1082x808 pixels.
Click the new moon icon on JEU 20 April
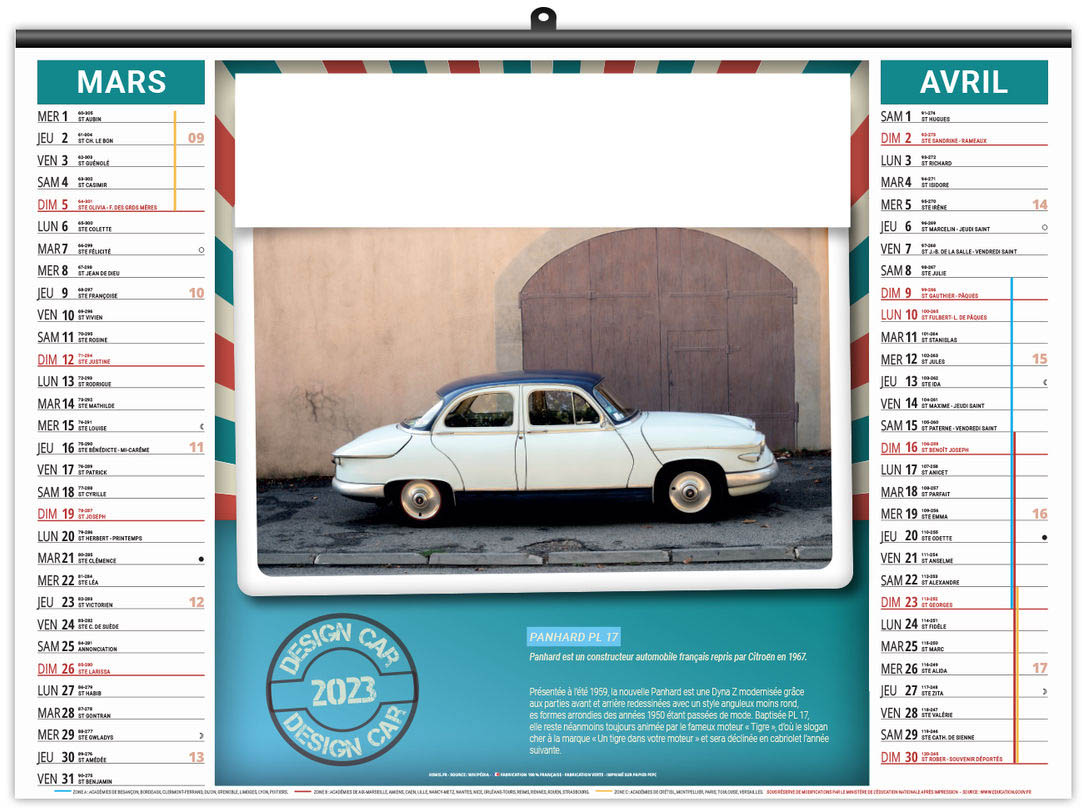point(1044,537)
